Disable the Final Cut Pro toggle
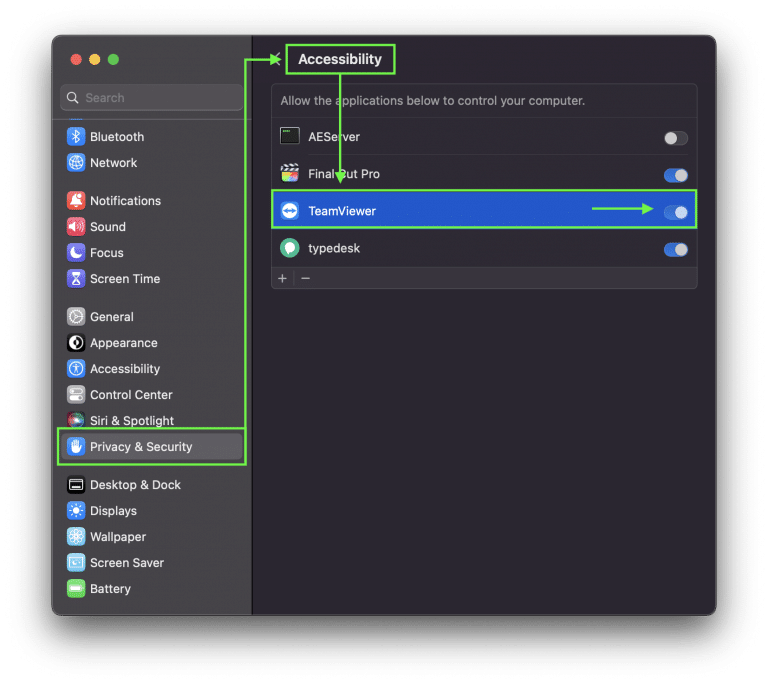This screenshot has height=684, width=768. tap(675, 175)
